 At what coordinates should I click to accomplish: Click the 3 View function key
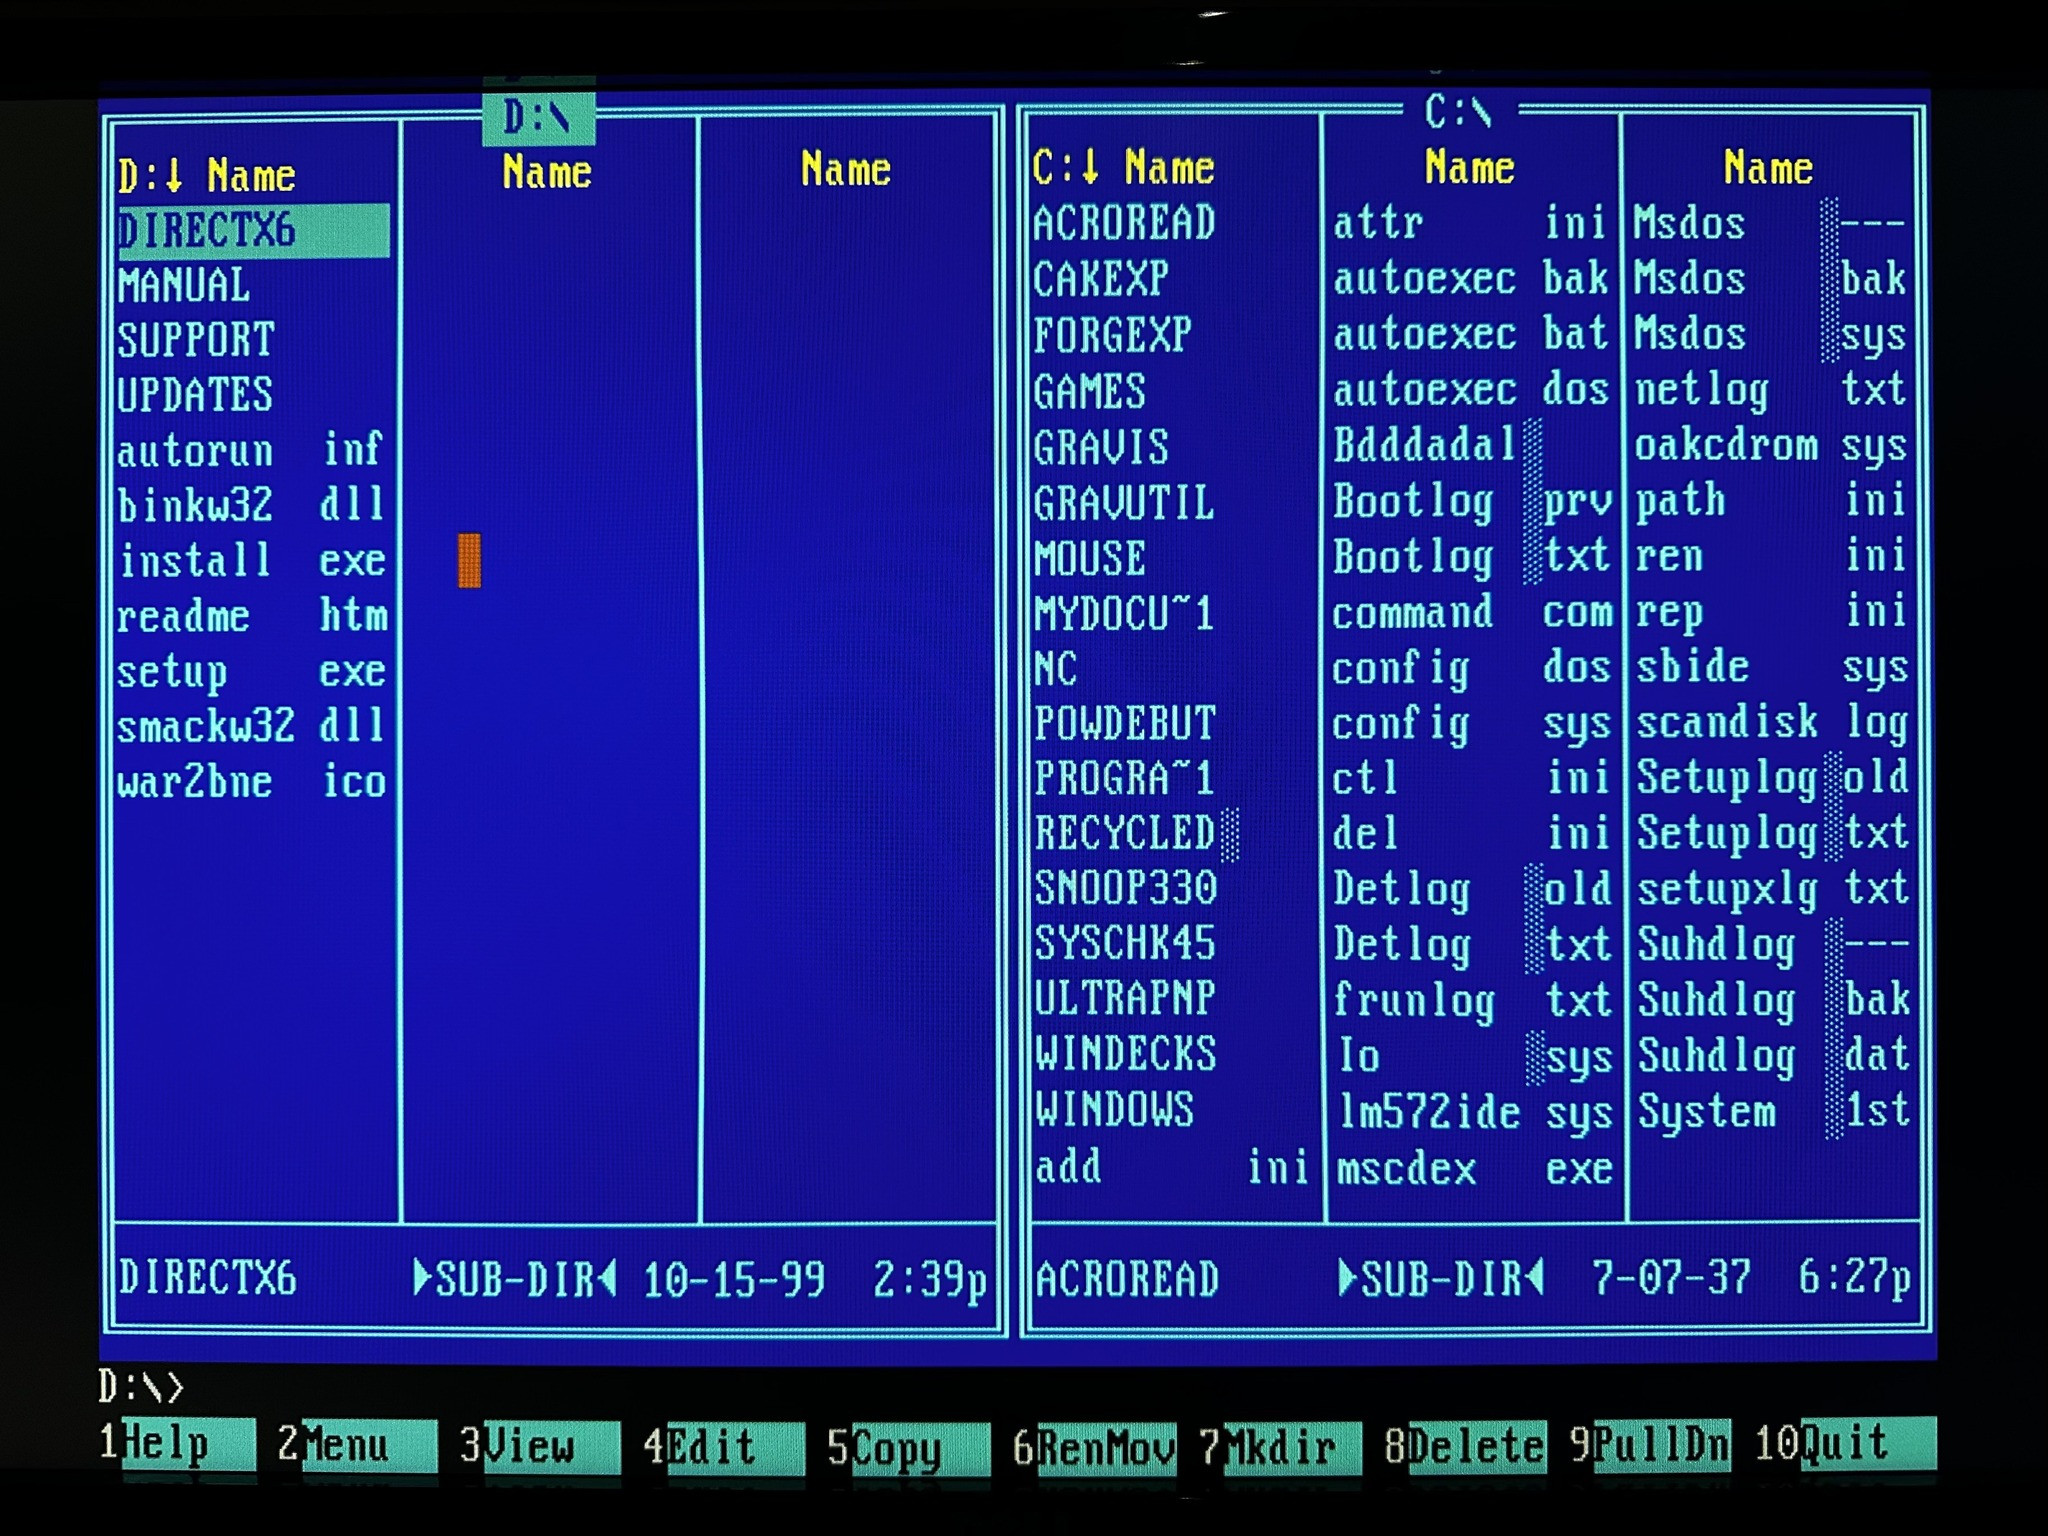[x=550, y=1446]
